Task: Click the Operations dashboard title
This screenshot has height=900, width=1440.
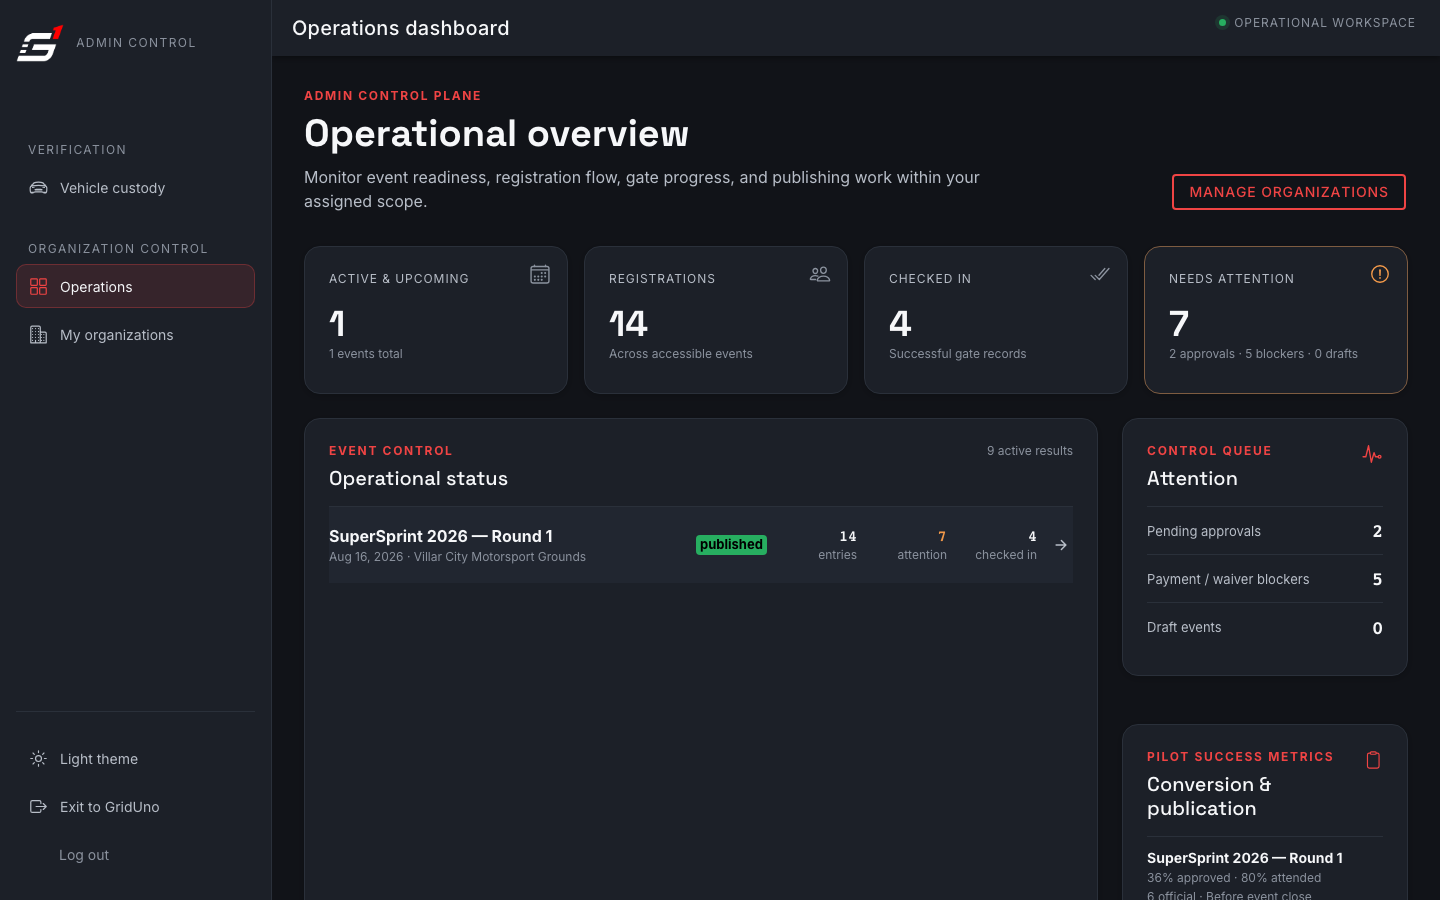Action: click(x=401, y=28)
